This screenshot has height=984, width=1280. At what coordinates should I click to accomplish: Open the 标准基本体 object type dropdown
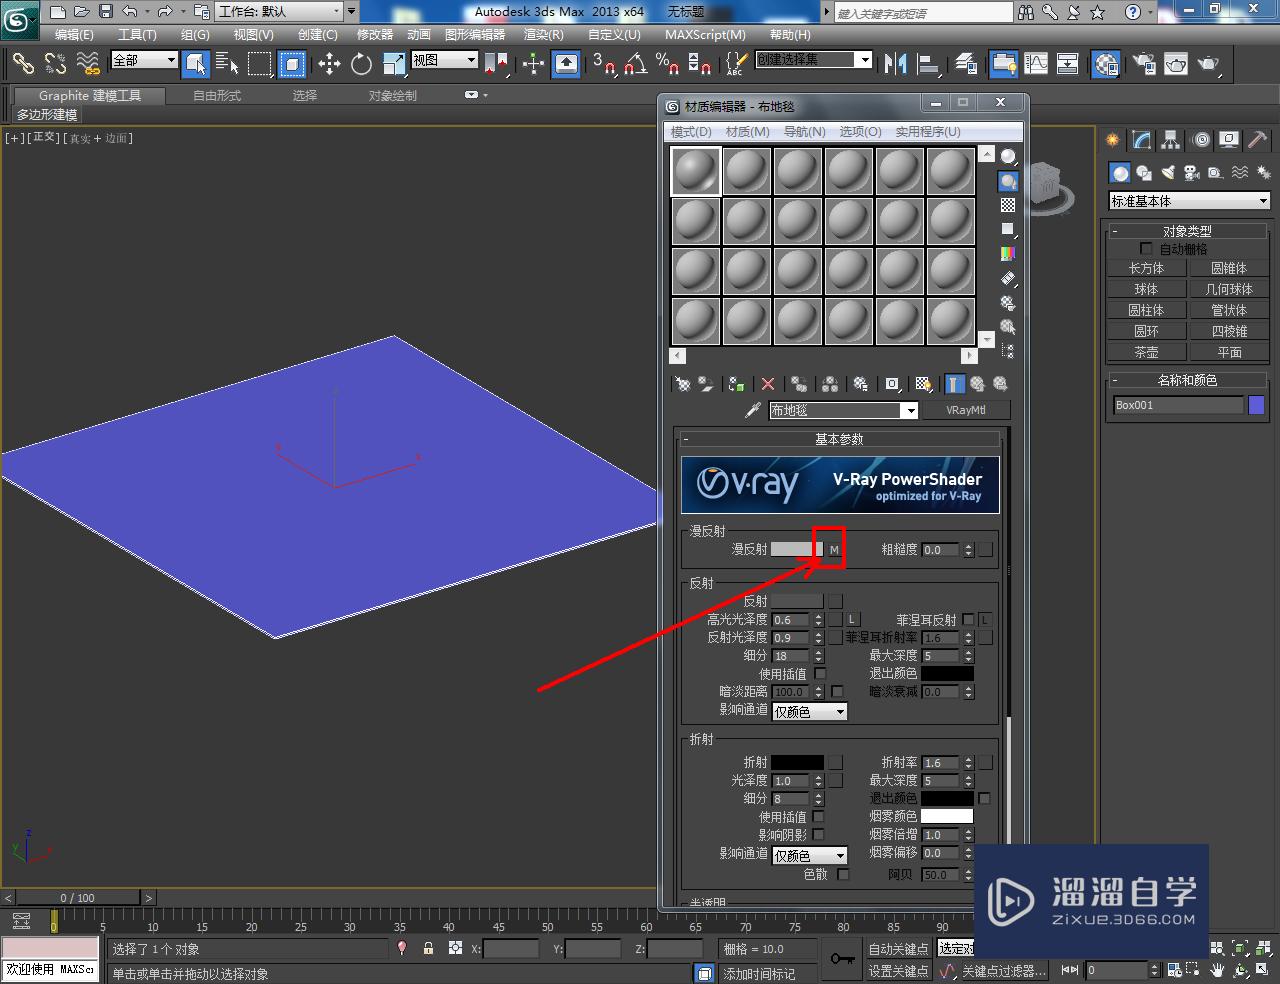click(1189, 201)
